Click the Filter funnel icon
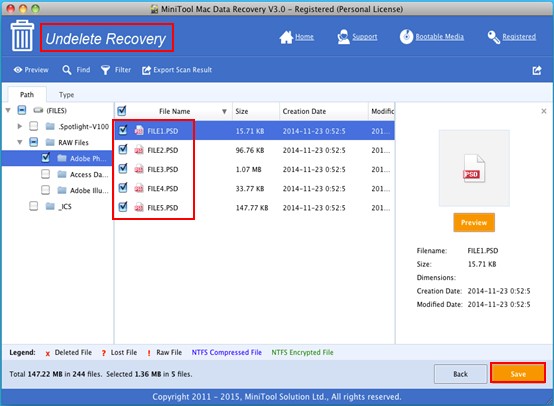 105,70
